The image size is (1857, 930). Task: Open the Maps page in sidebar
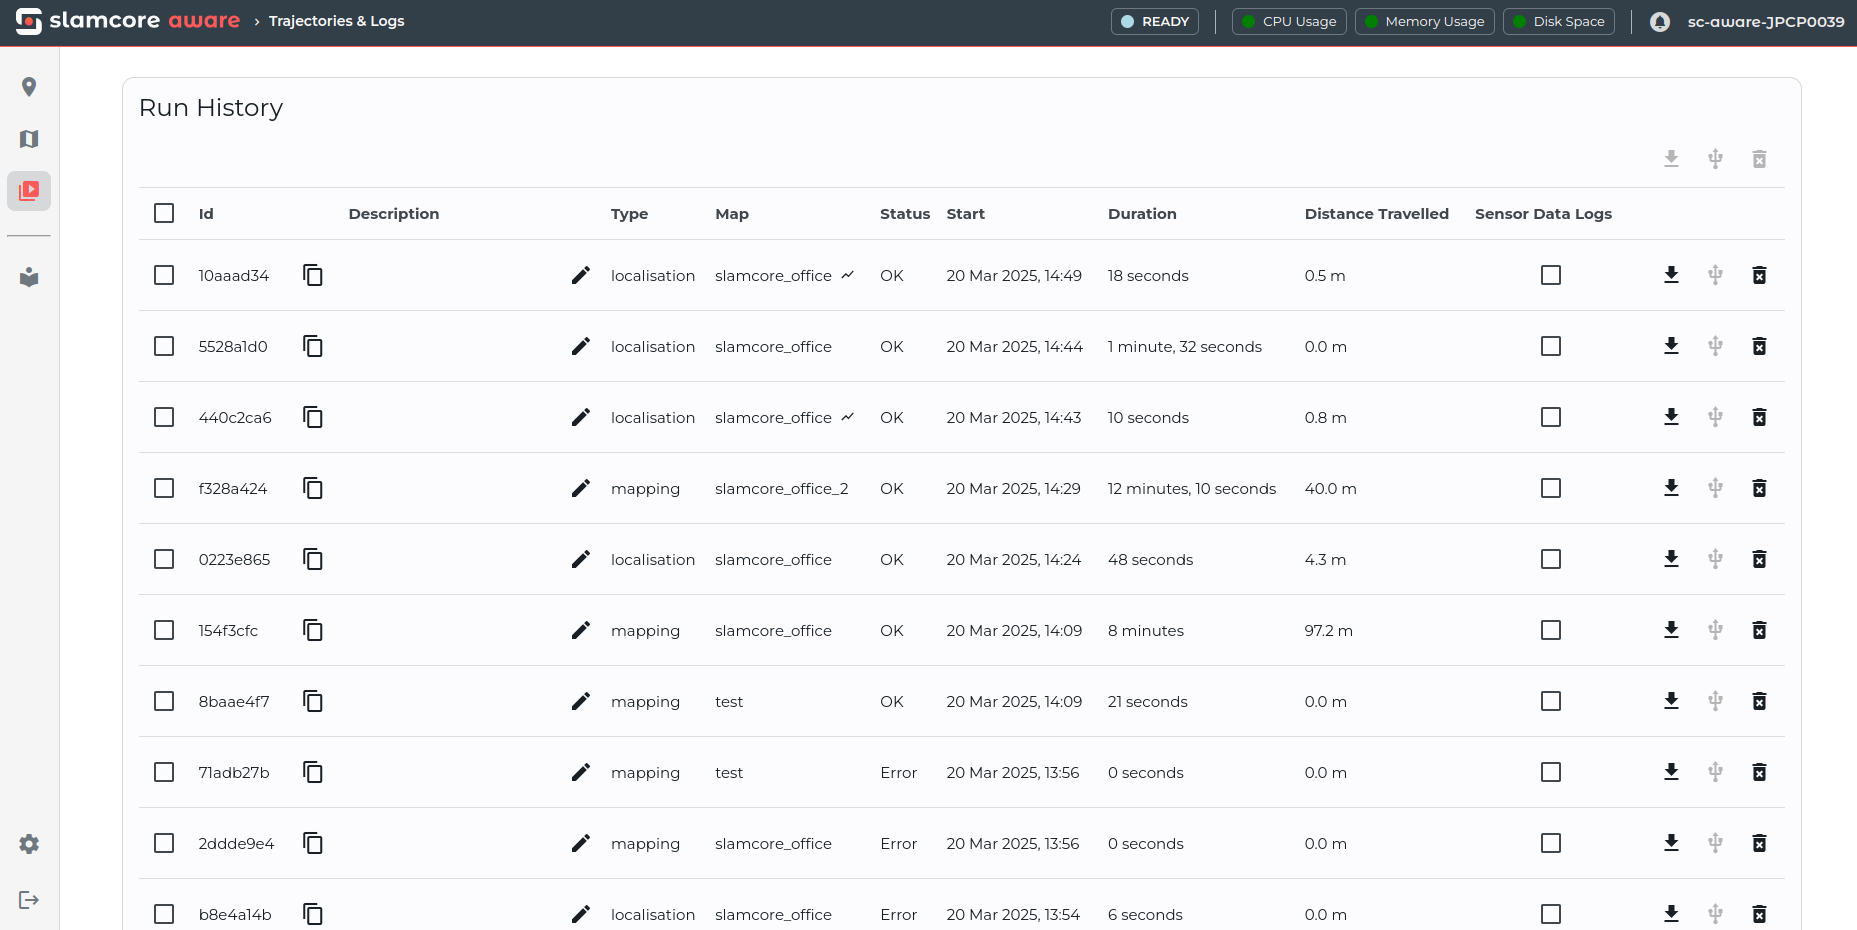(29, 139)
